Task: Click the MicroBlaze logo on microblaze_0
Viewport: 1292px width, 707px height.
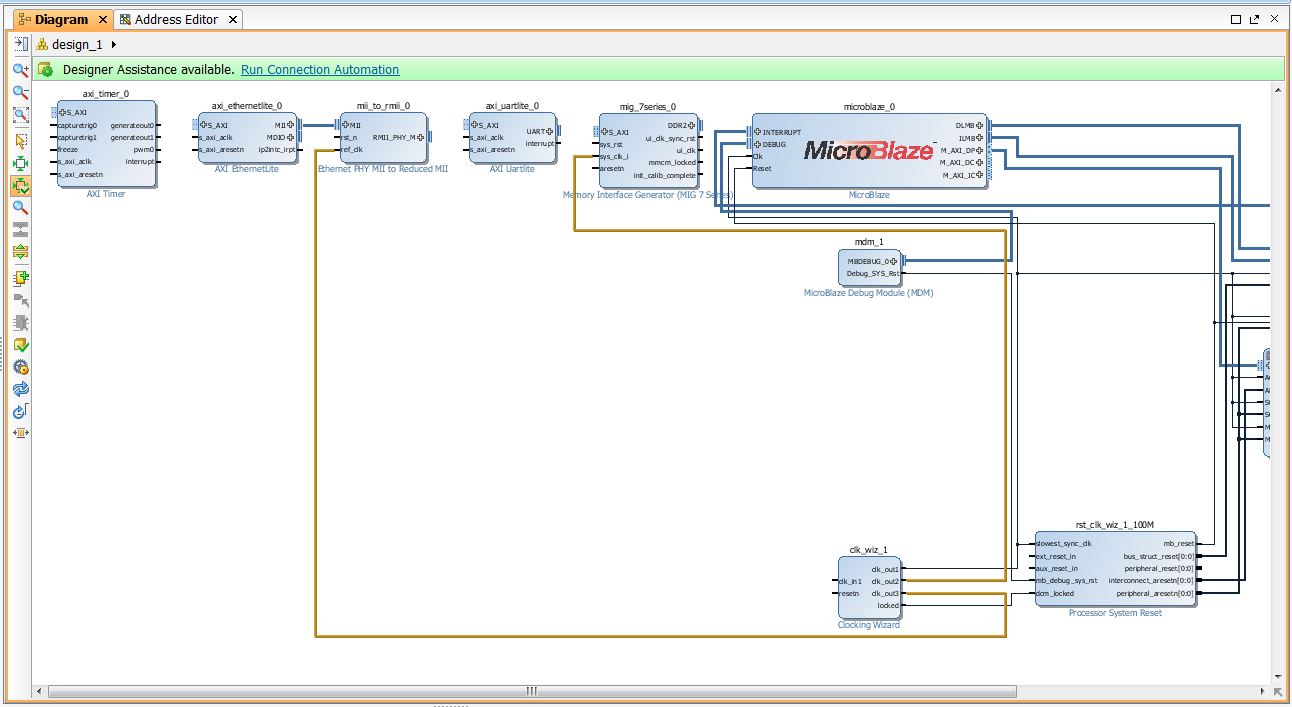Action: pos(869,151)
